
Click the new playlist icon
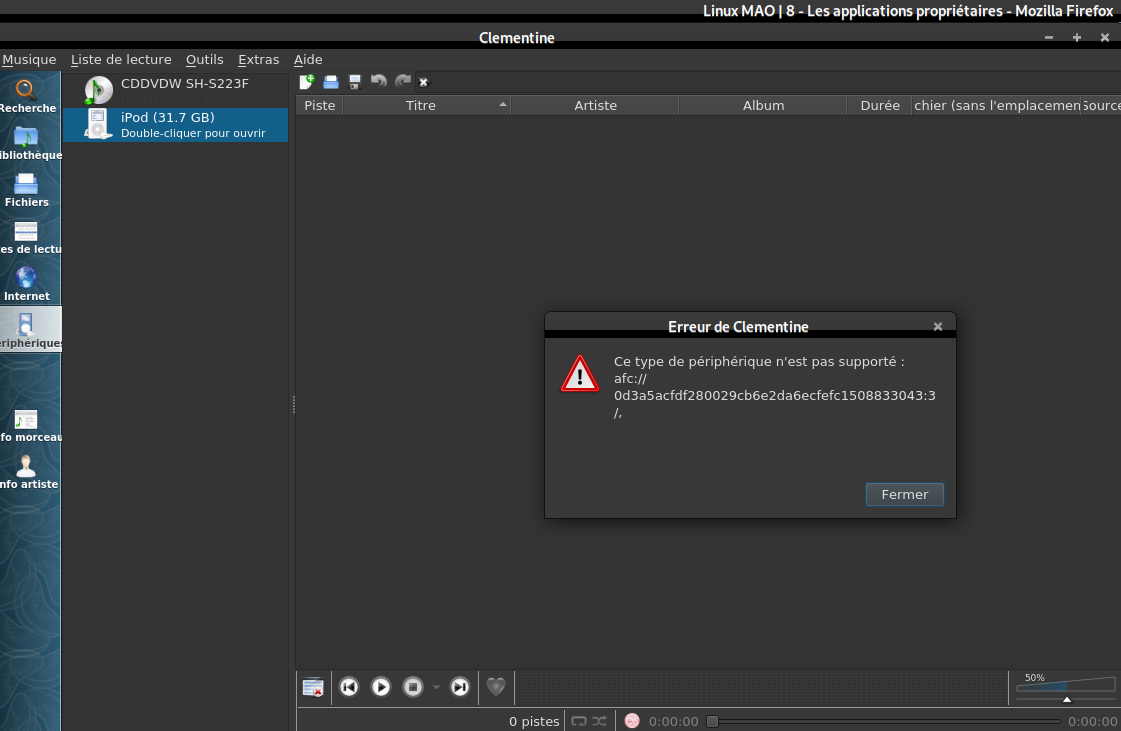coord(307,82)
